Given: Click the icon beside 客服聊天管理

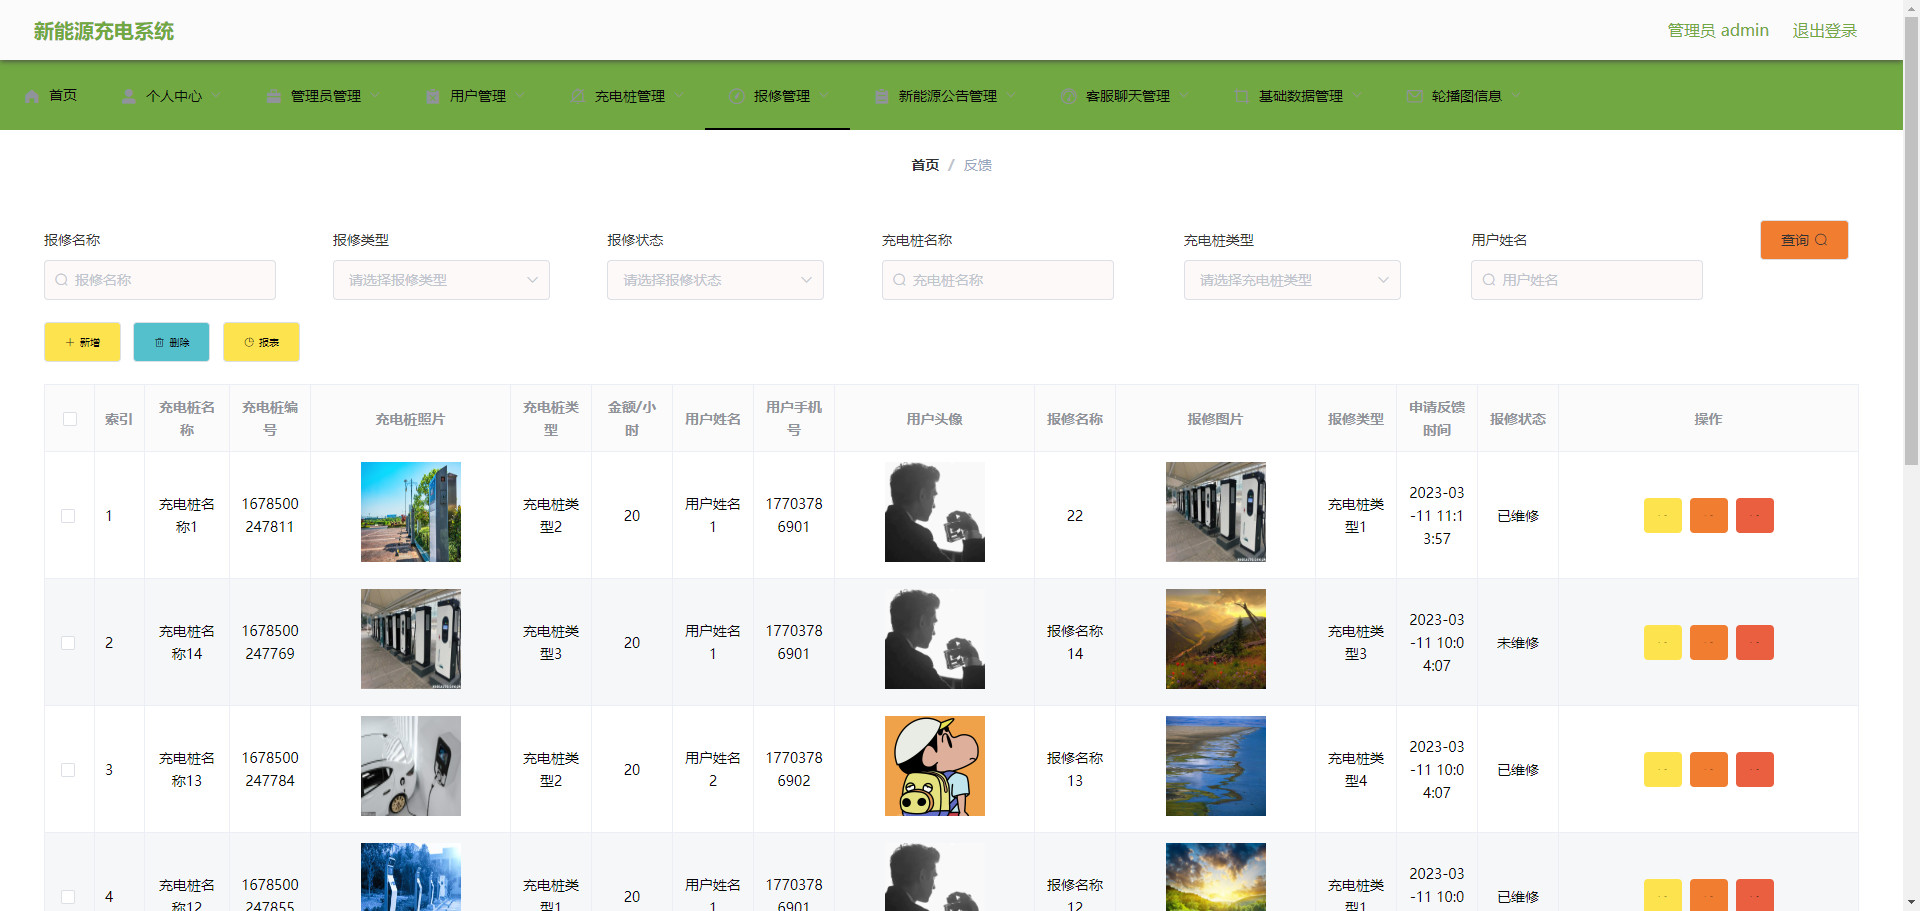Looking at the screenshot, I should 1069,96.
